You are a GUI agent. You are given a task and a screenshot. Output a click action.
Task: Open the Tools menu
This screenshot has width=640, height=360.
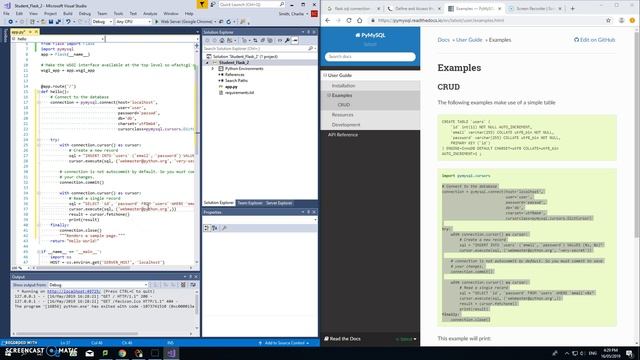(x=118, y=14)
